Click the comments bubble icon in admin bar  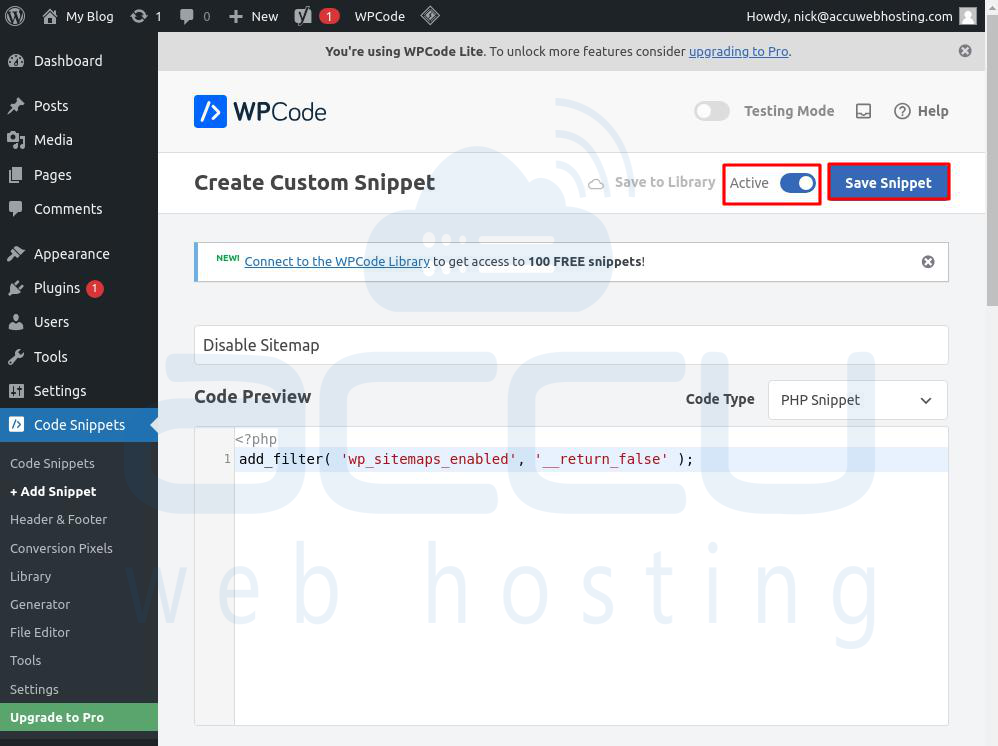190,15
